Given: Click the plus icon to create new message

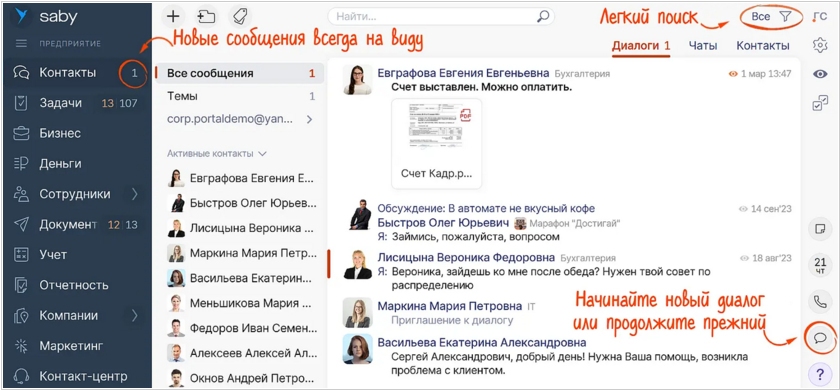Looking at the screenshot, I should [172, 16].
